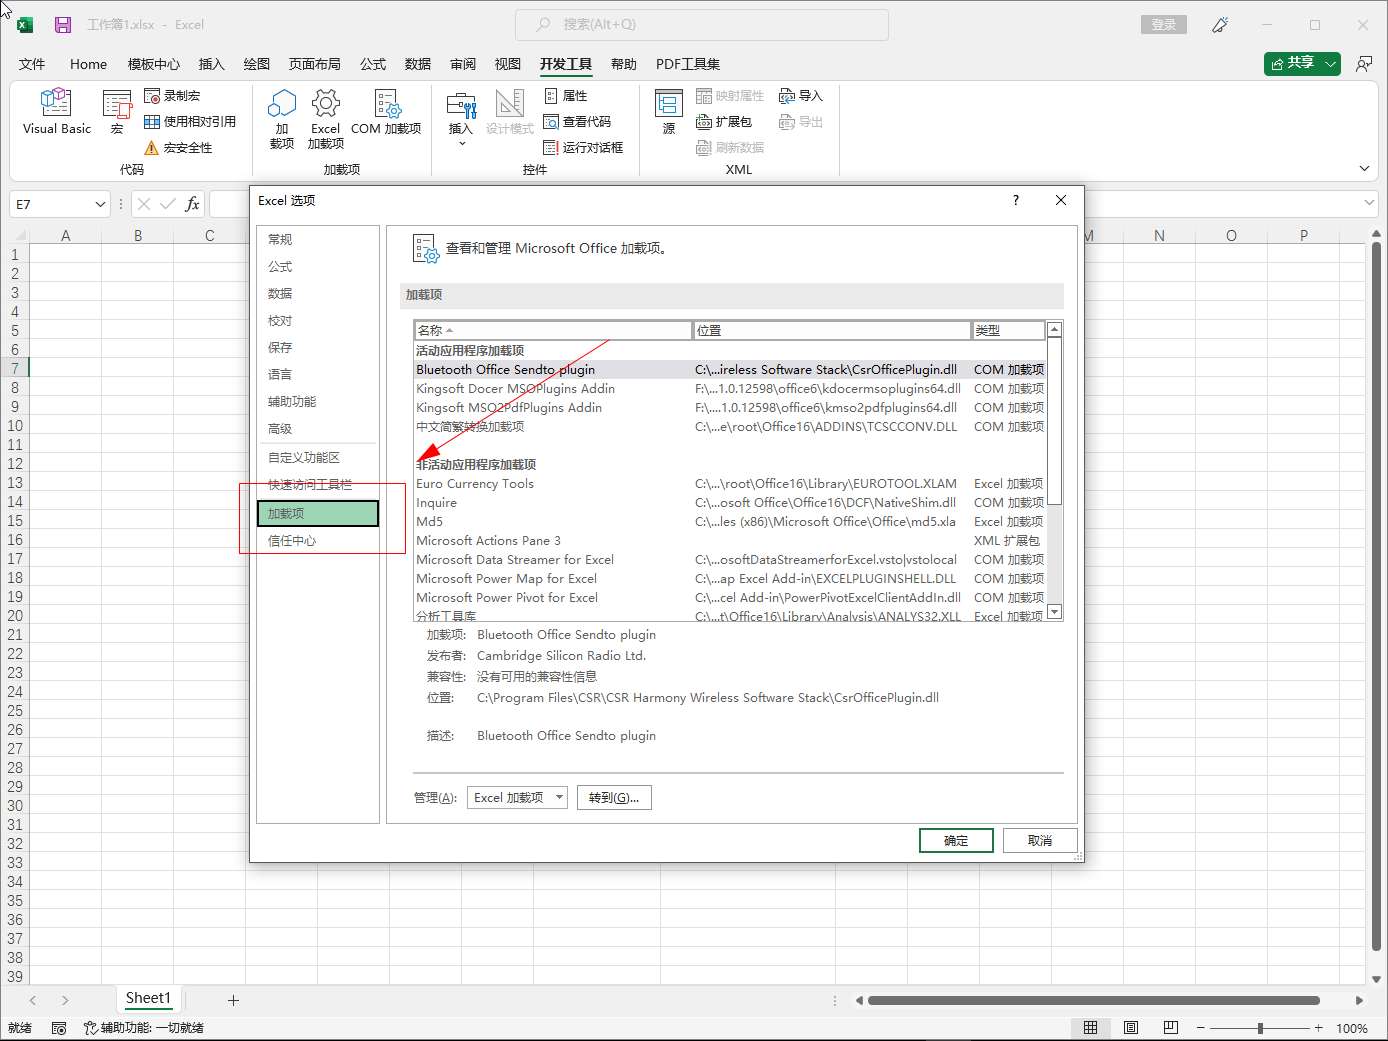Viewport: 1388px width, 1041px height.
Task: Click the 共享 share button
Action: [1292, 63]
